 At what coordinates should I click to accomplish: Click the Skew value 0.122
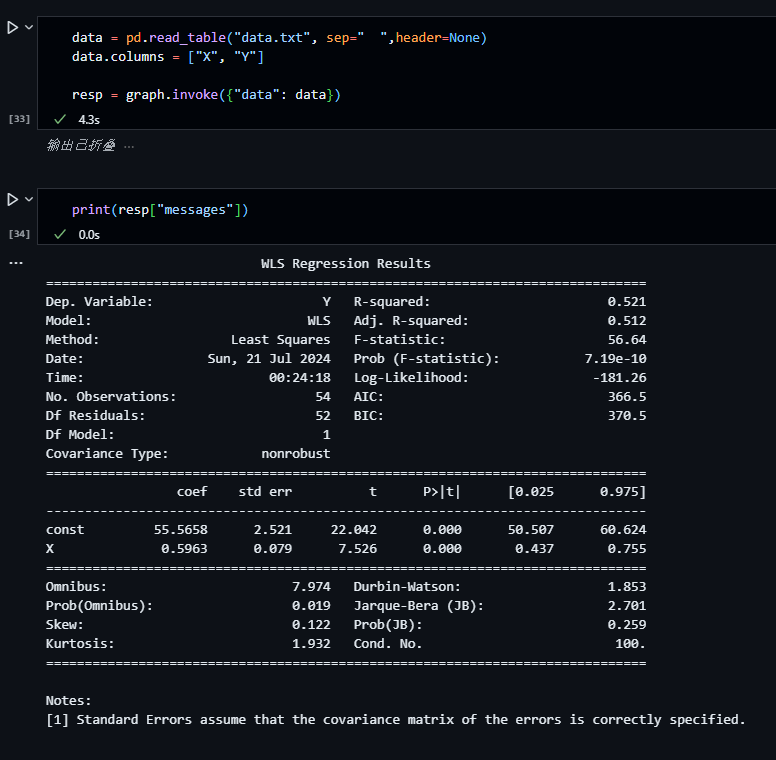[311, 625]
